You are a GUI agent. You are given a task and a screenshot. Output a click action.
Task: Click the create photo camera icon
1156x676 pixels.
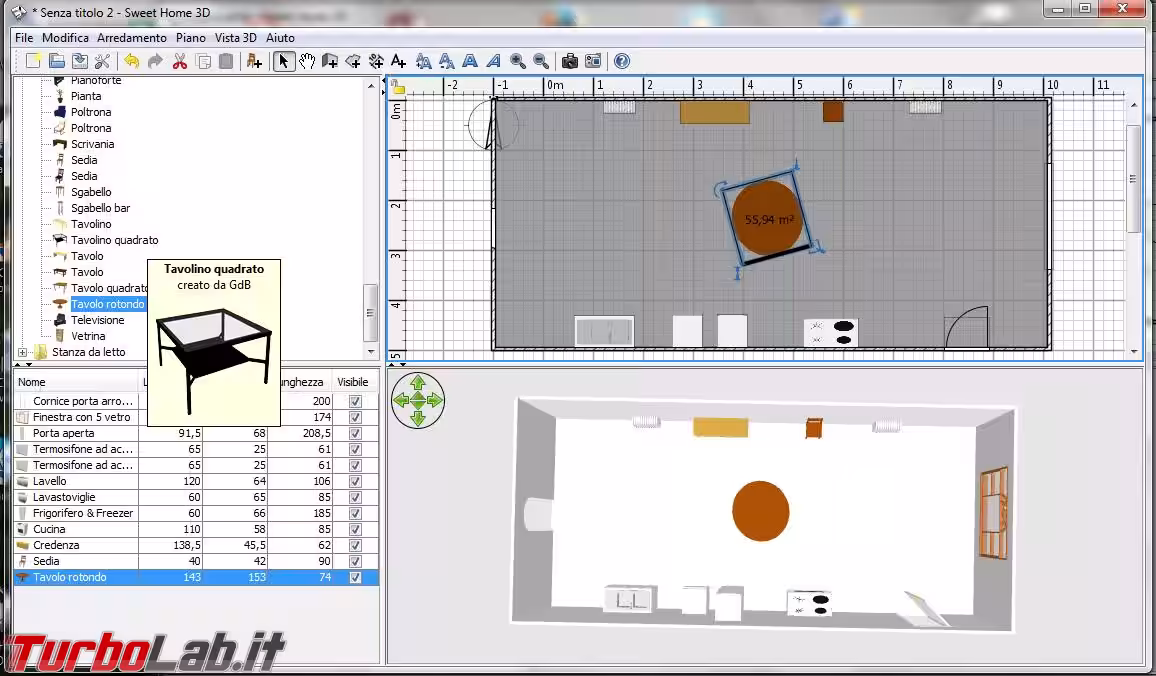coord(569,61)
